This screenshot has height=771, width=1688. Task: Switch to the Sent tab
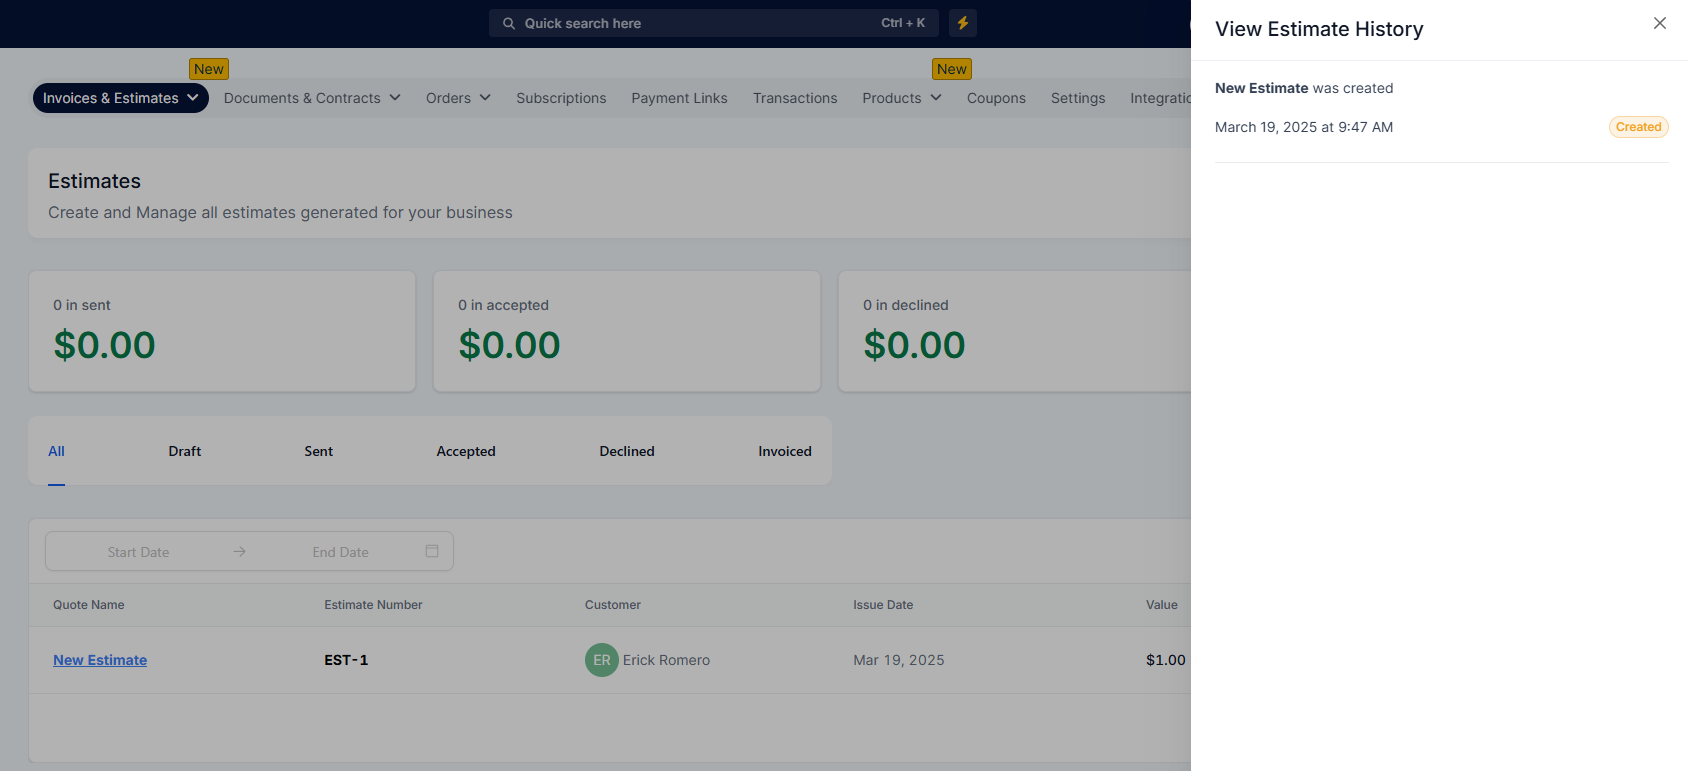point(319,451)
